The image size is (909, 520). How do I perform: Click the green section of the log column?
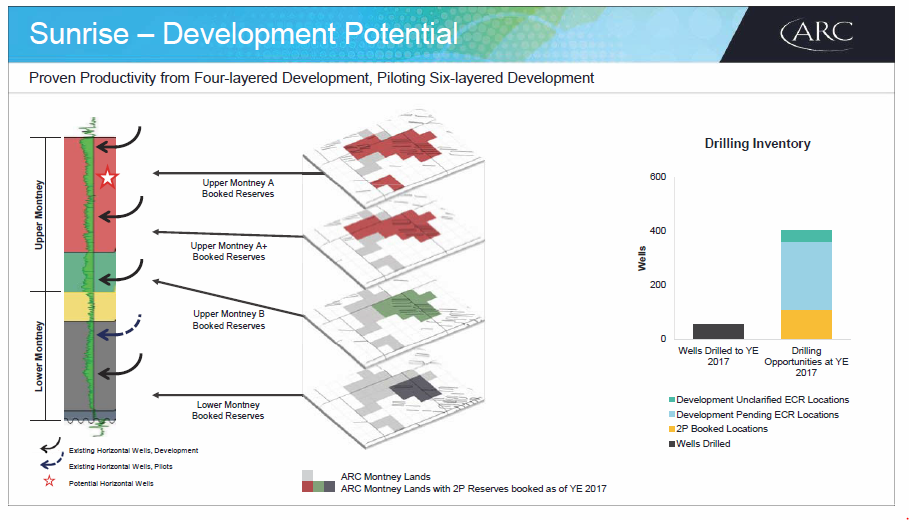click(90, 272)
